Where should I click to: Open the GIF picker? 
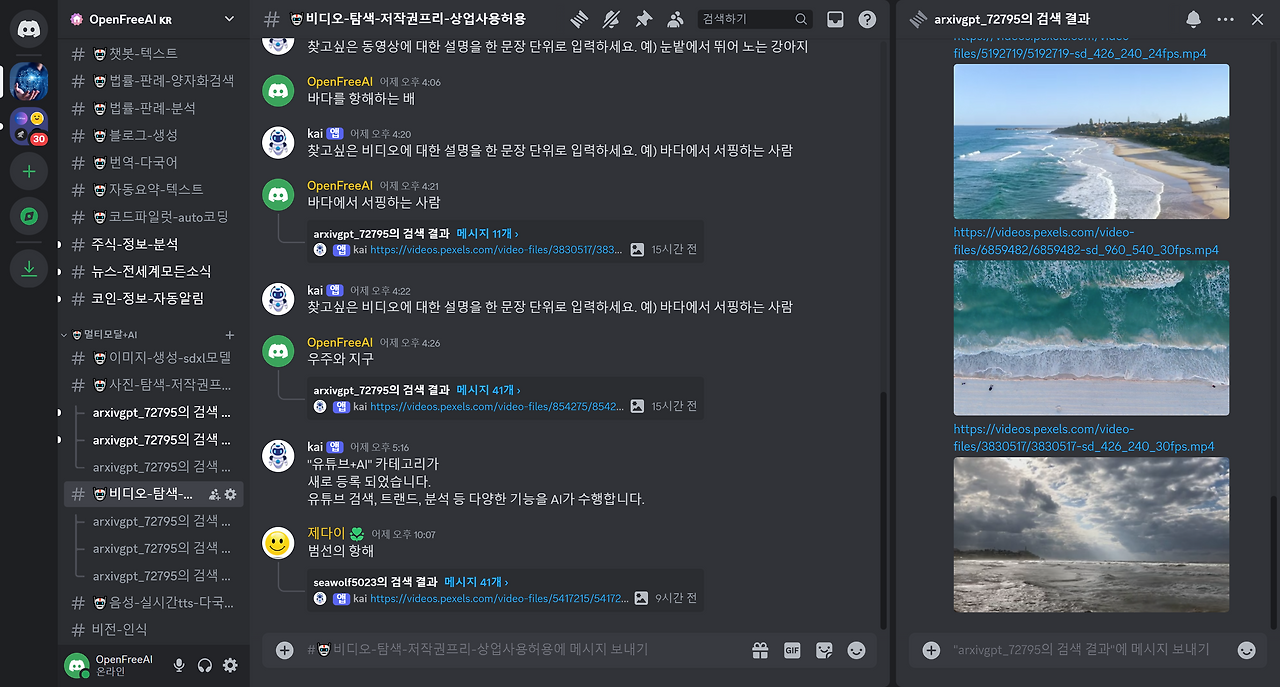tap(791, 650)
